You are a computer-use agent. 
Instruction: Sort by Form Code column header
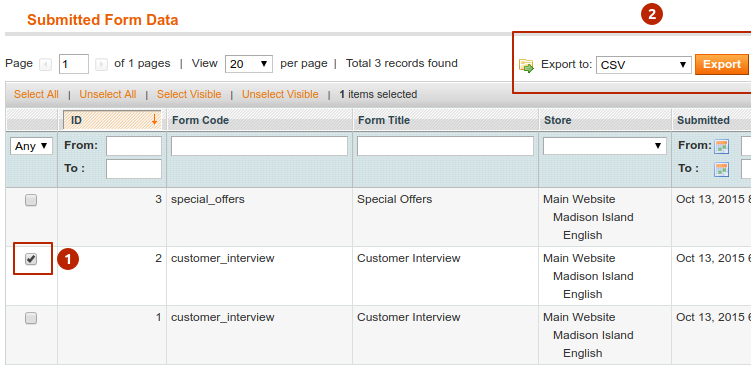click(x=201, y=120)
